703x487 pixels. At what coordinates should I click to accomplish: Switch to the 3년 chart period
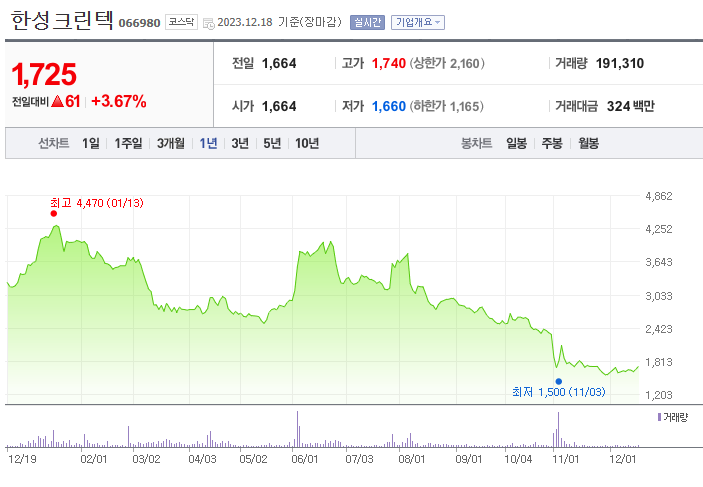point(240,143)
